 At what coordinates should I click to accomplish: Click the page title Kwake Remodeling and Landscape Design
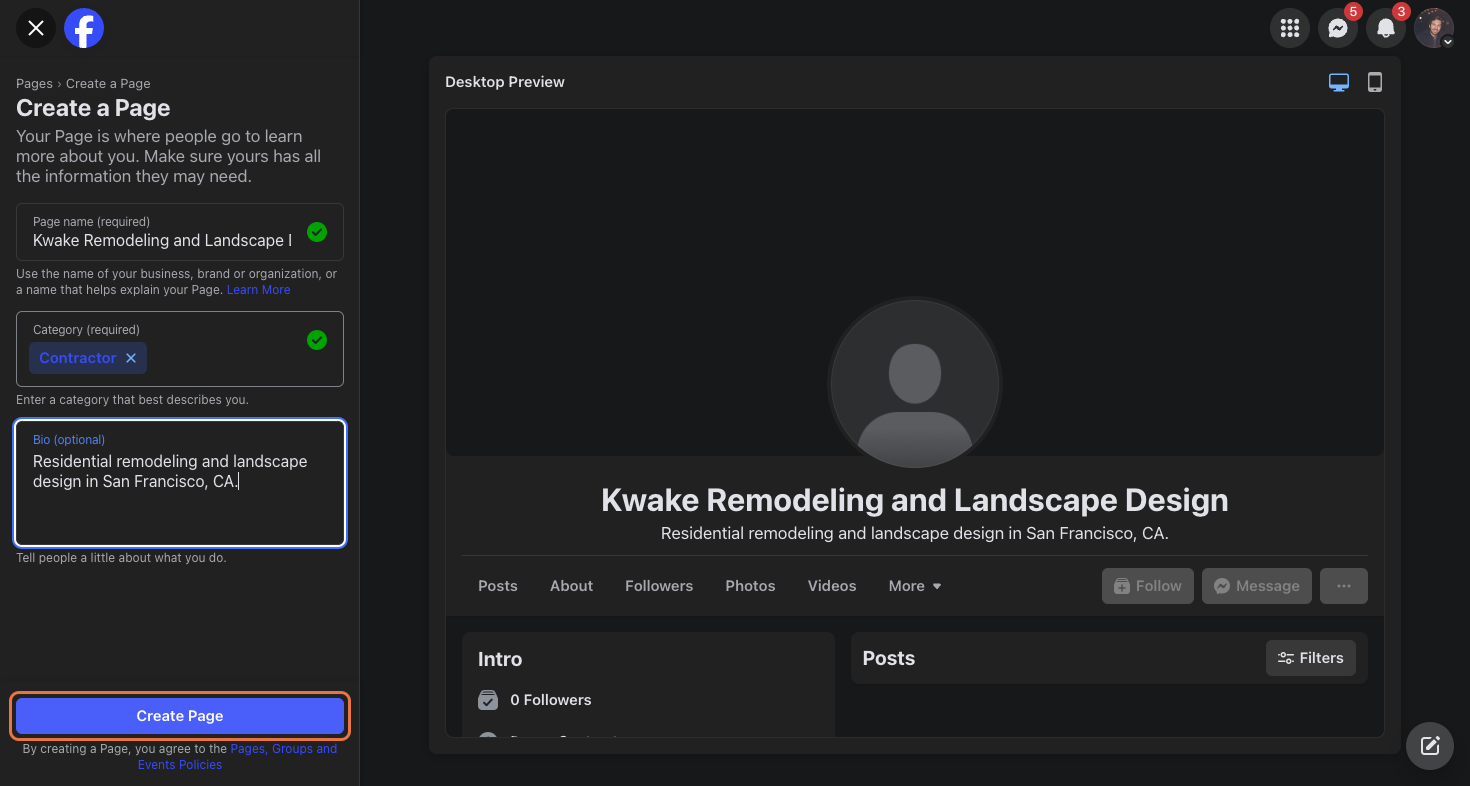(x=915, y=500)
